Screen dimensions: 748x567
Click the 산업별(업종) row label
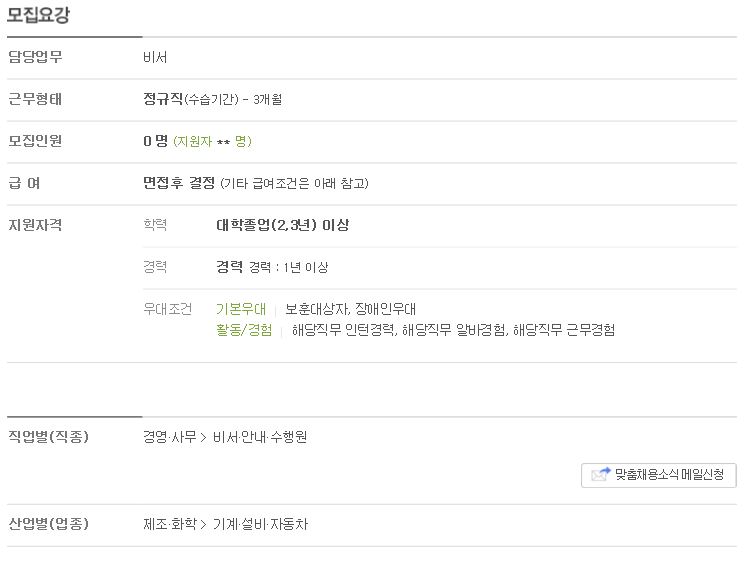tap(49, 524)
